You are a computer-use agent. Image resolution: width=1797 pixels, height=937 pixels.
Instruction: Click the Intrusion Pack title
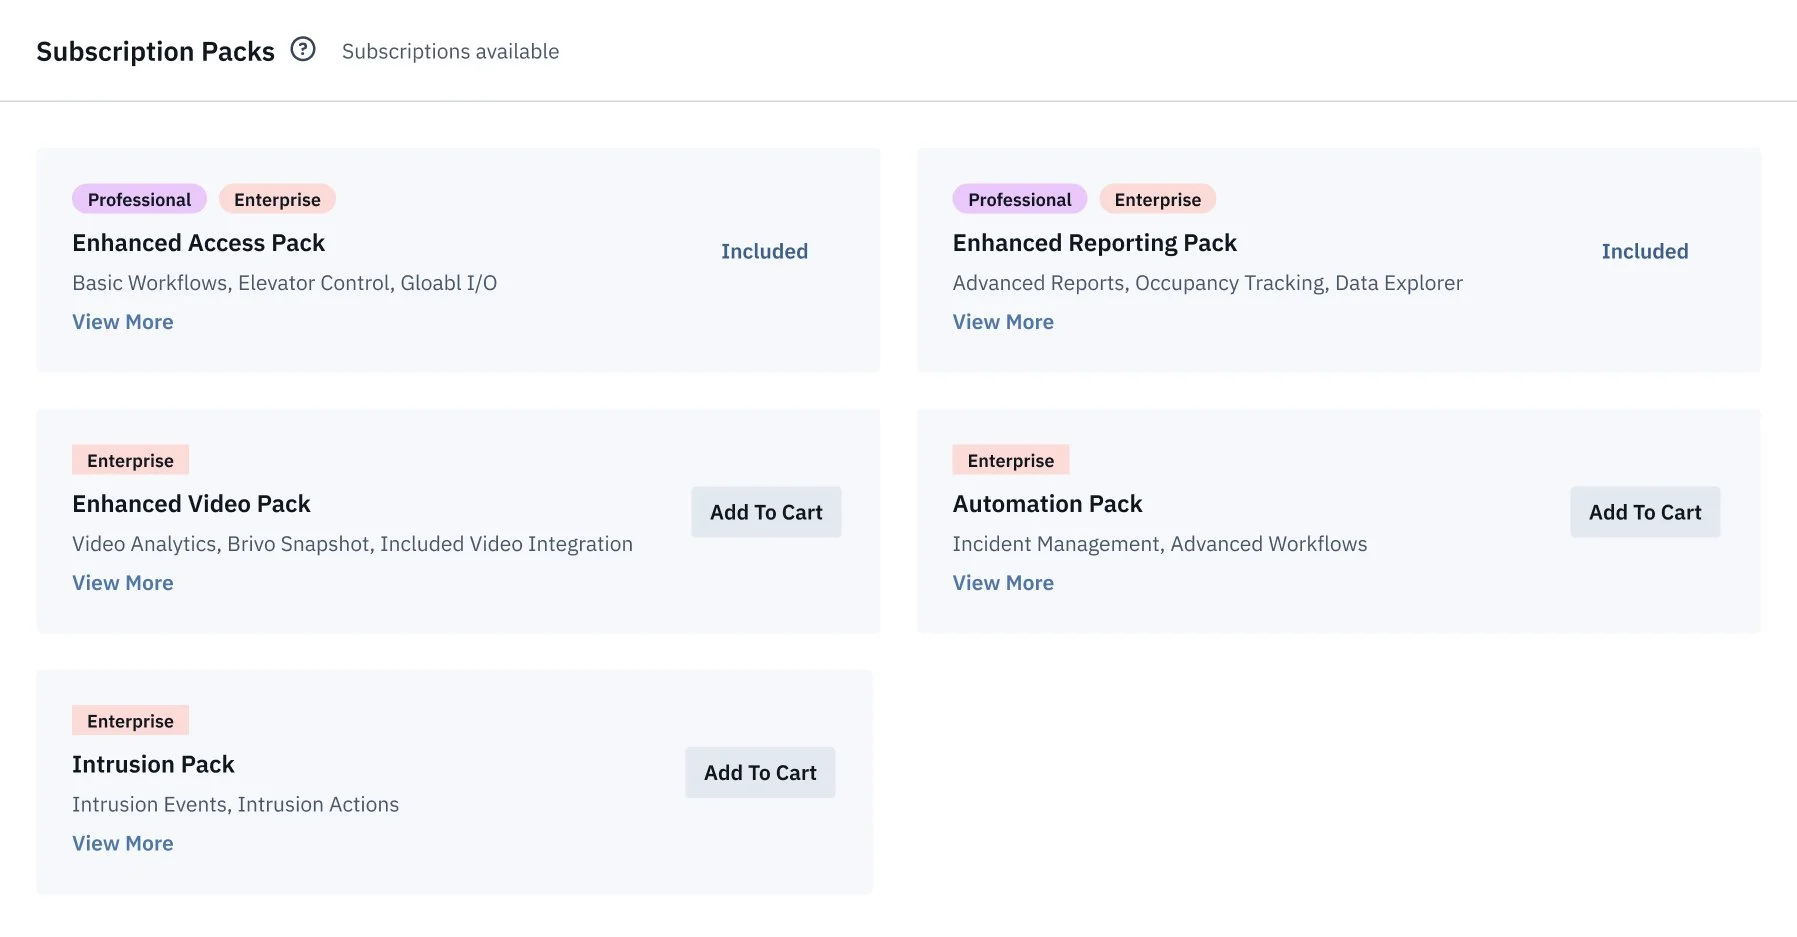point(153,765)
